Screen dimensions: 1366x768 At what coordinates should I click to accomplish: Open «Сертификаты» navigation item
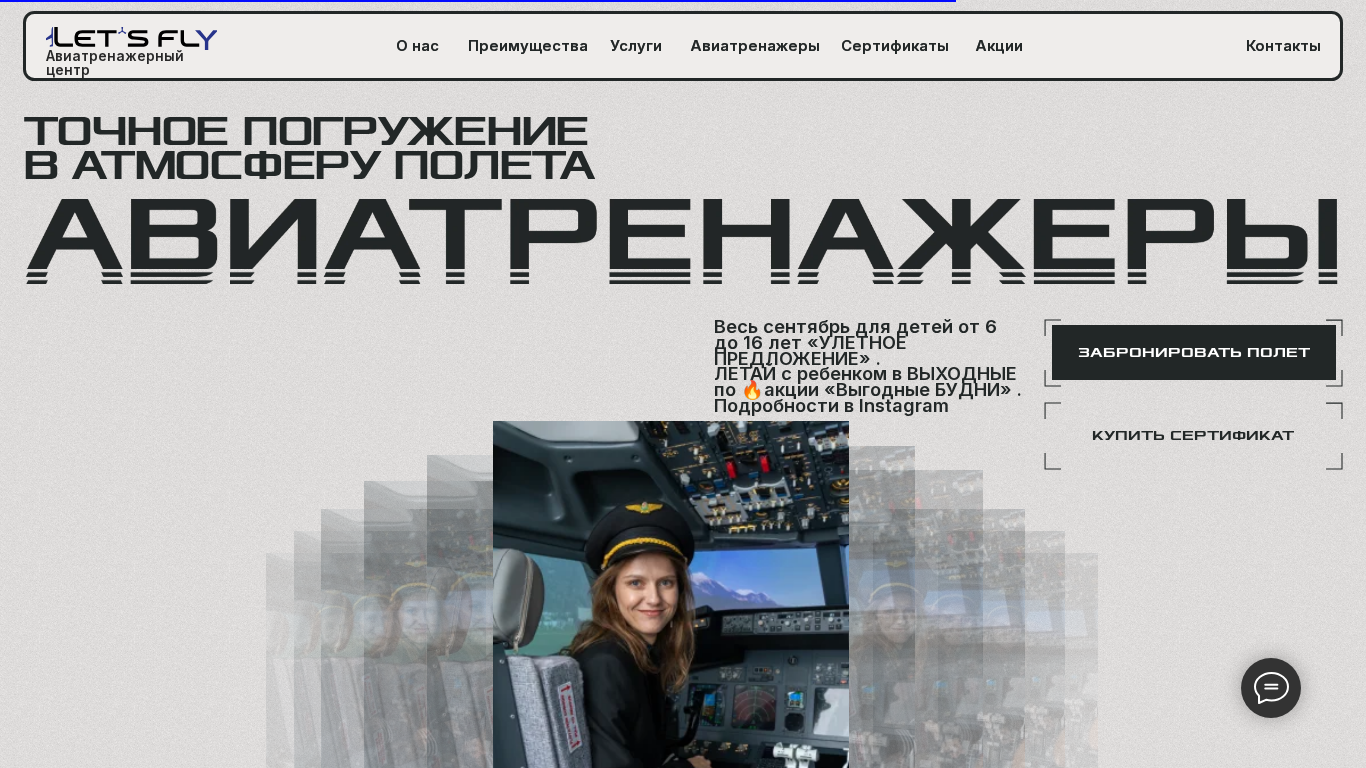895,46
